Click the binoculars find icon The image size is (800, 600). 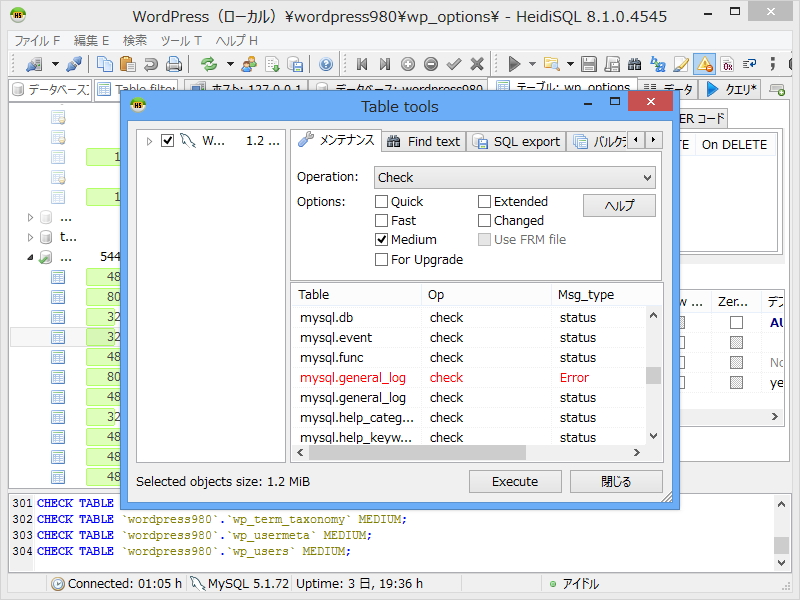[x=634, y=64]
